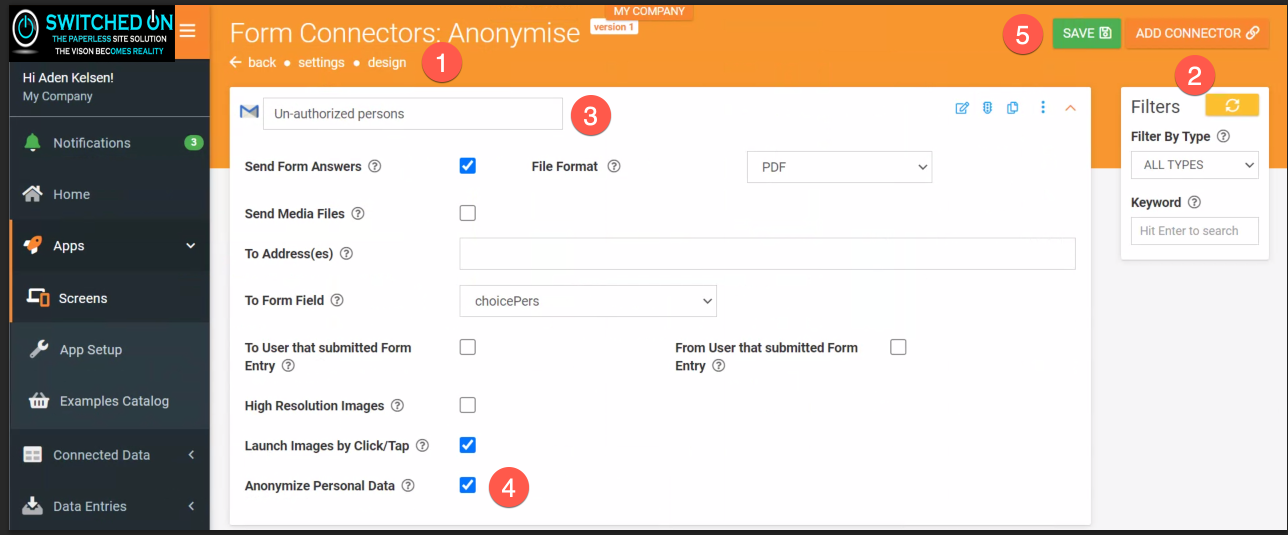
Task: Open help for Keyword filter
Action: coord(1194,202)
